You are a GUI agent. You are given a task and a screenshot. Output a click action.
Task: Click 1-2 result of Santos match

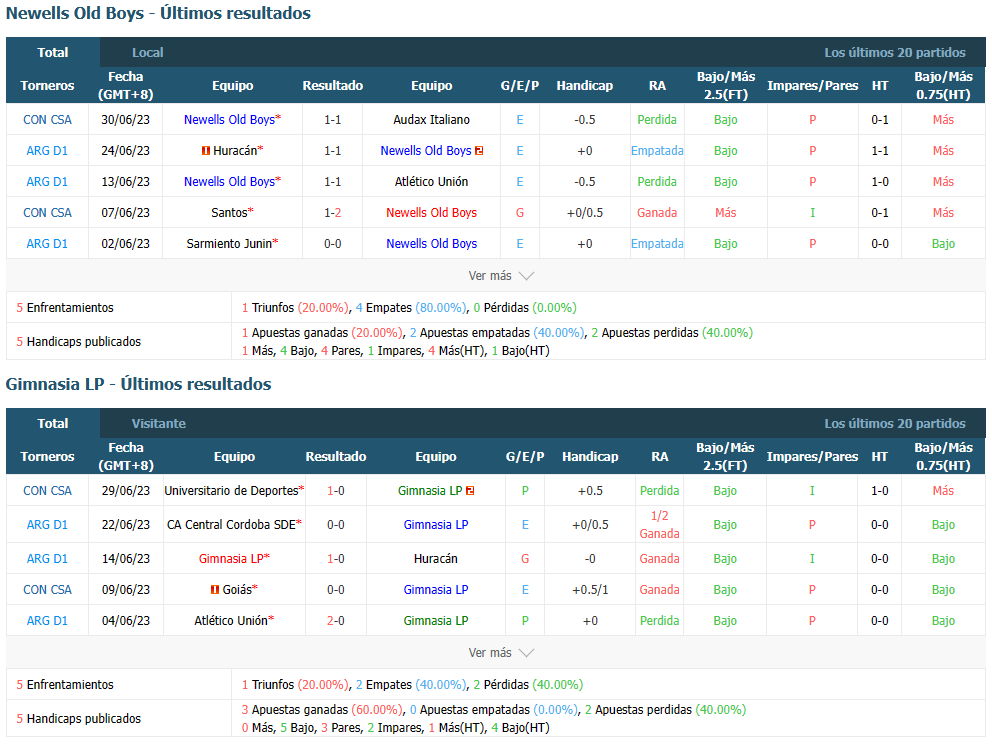point(333,213)
